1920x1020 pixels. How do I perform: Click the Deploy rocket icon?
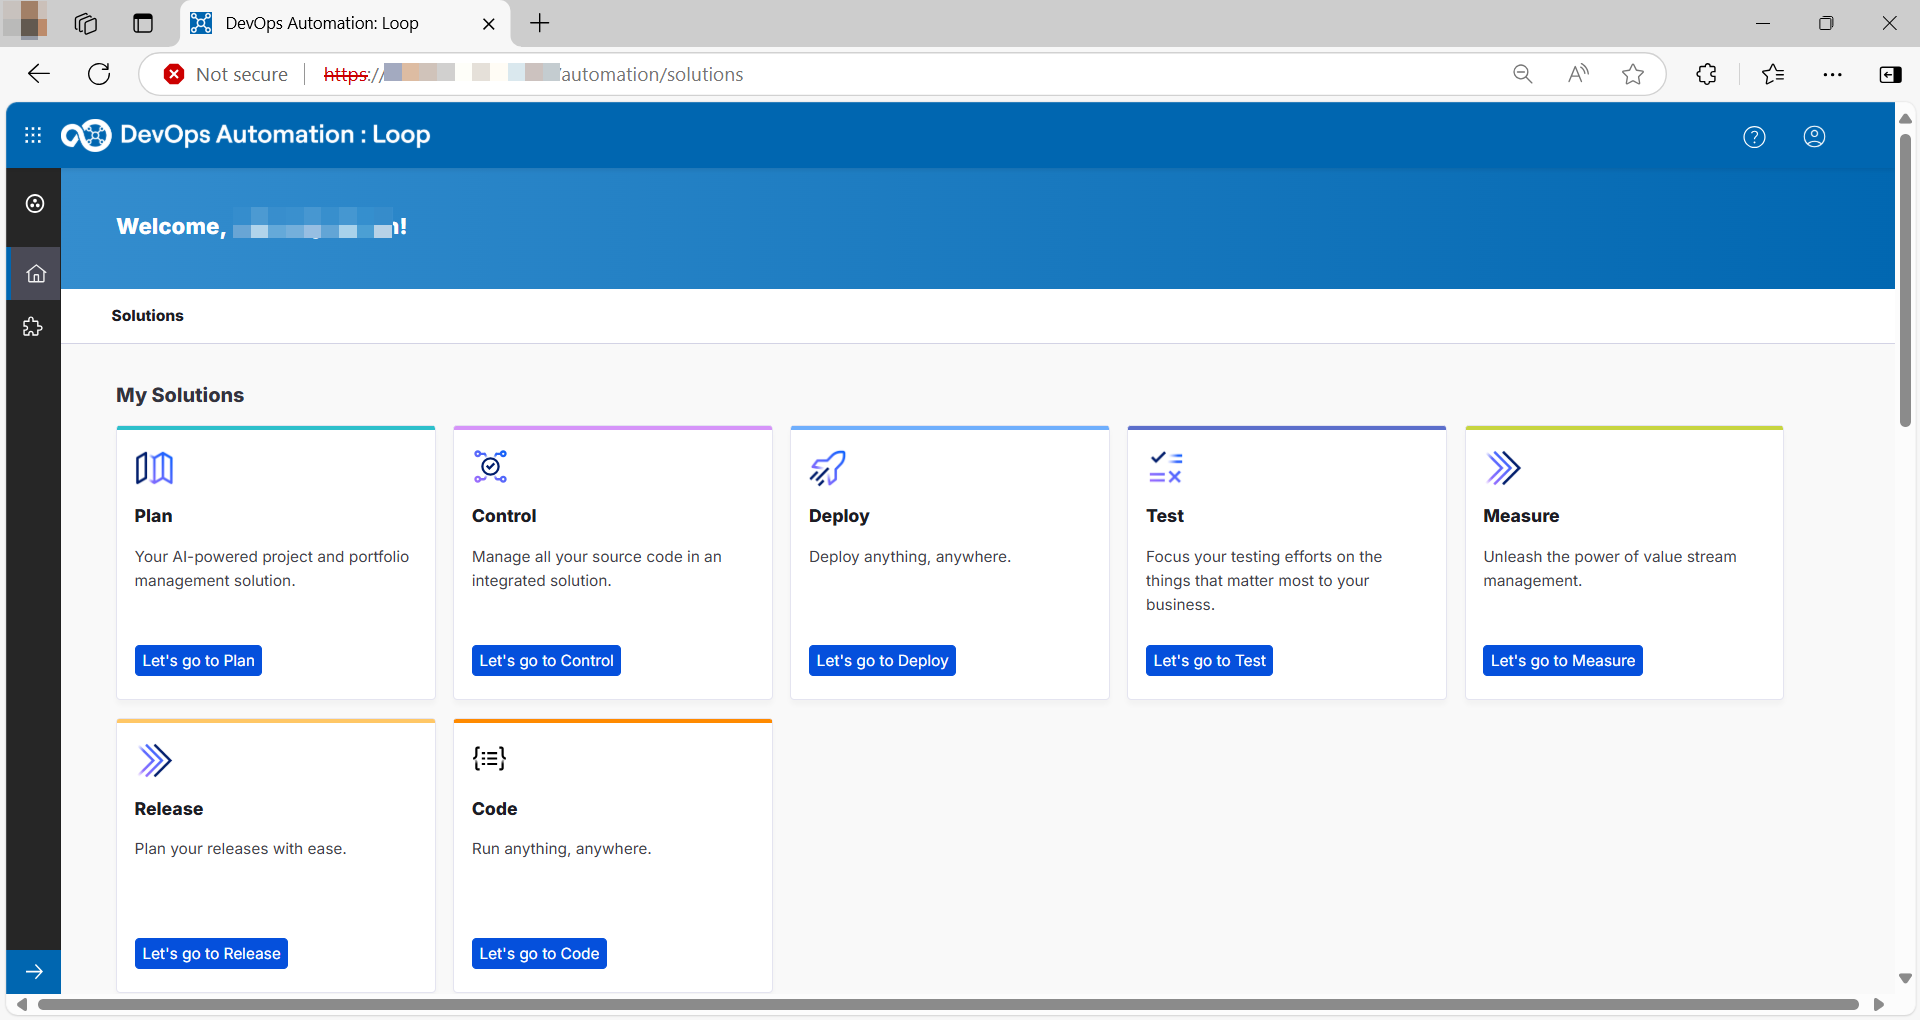click(x=826, y=467)
